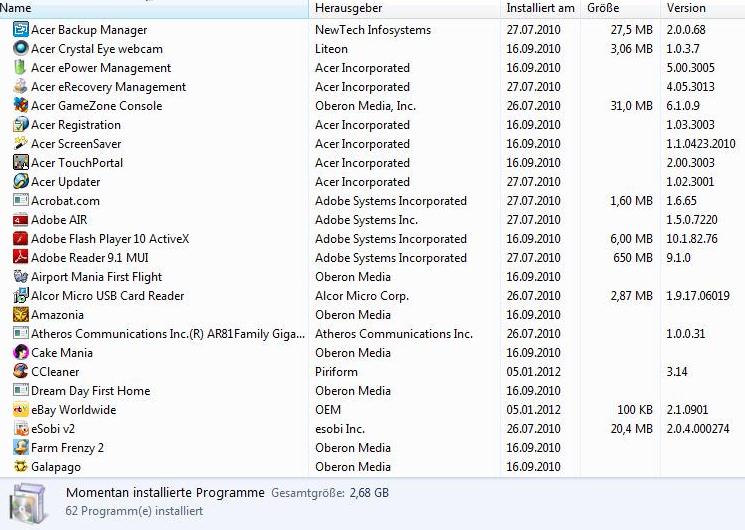
Task: Click the CCleaner program icon
Action: point(21,372)
